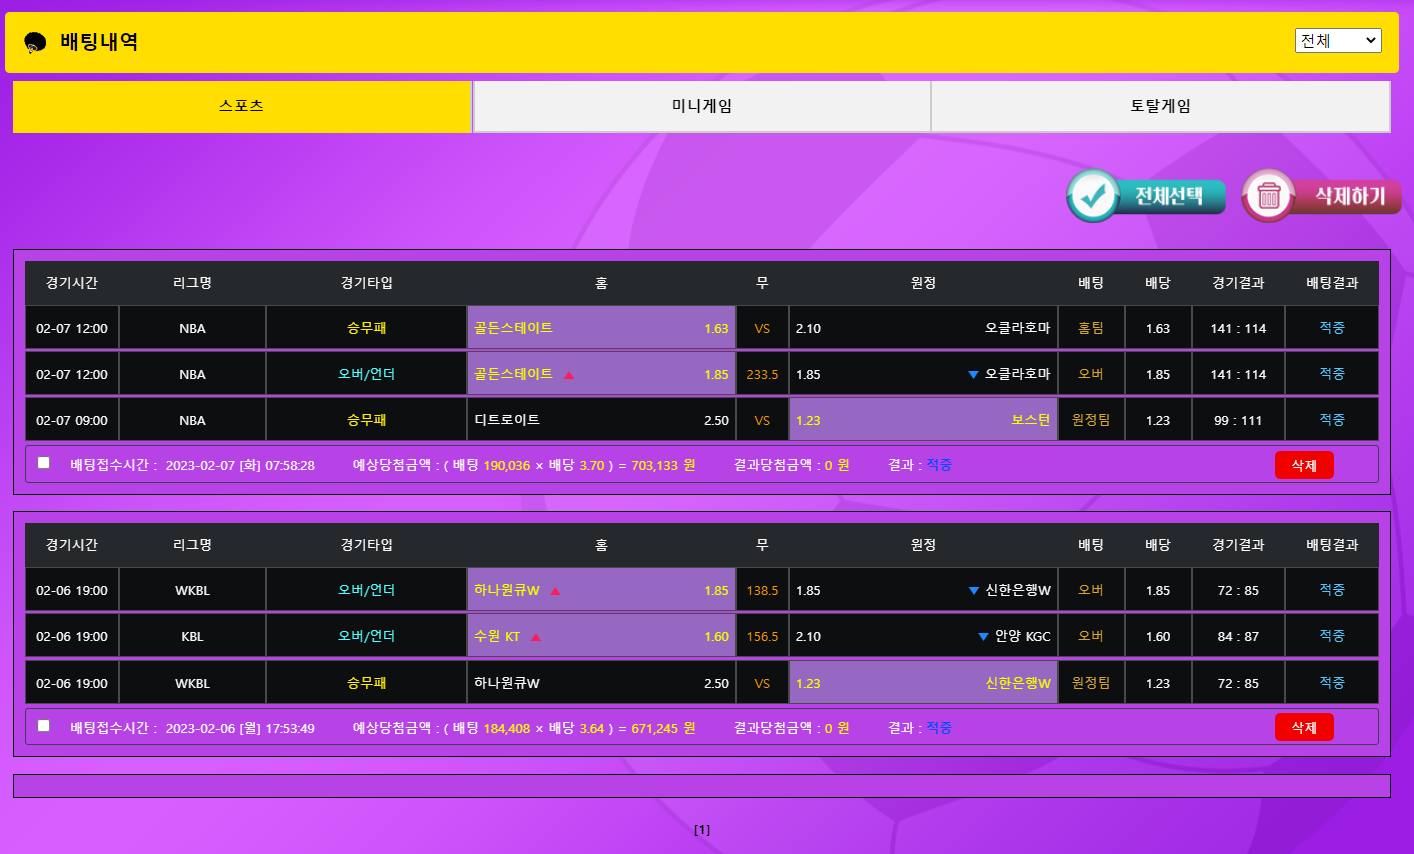Image resolution: width=1414 pixels, height=854 pixels.
Task: Tick the checkbox for the 02-07 bet slip
Action: click(43, 462)
